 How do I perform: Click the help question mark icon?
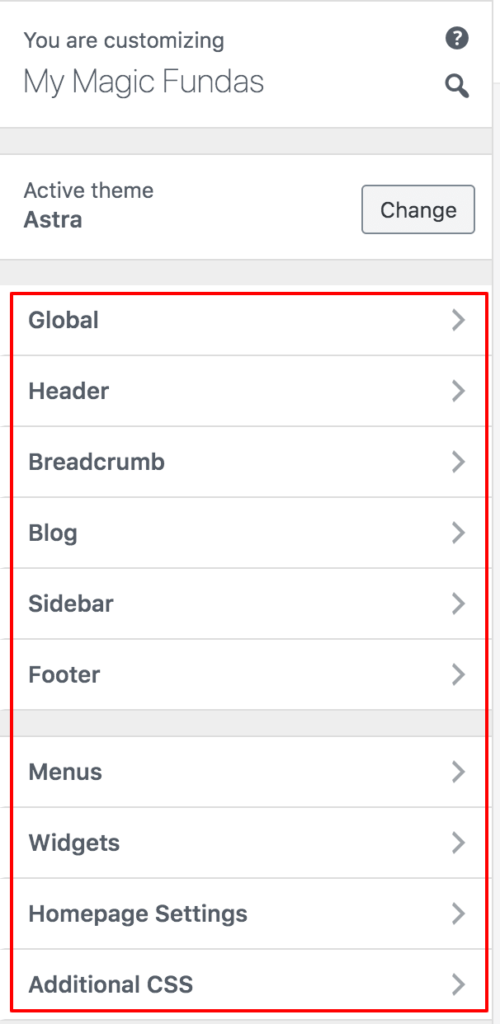(x=457, y=39)
